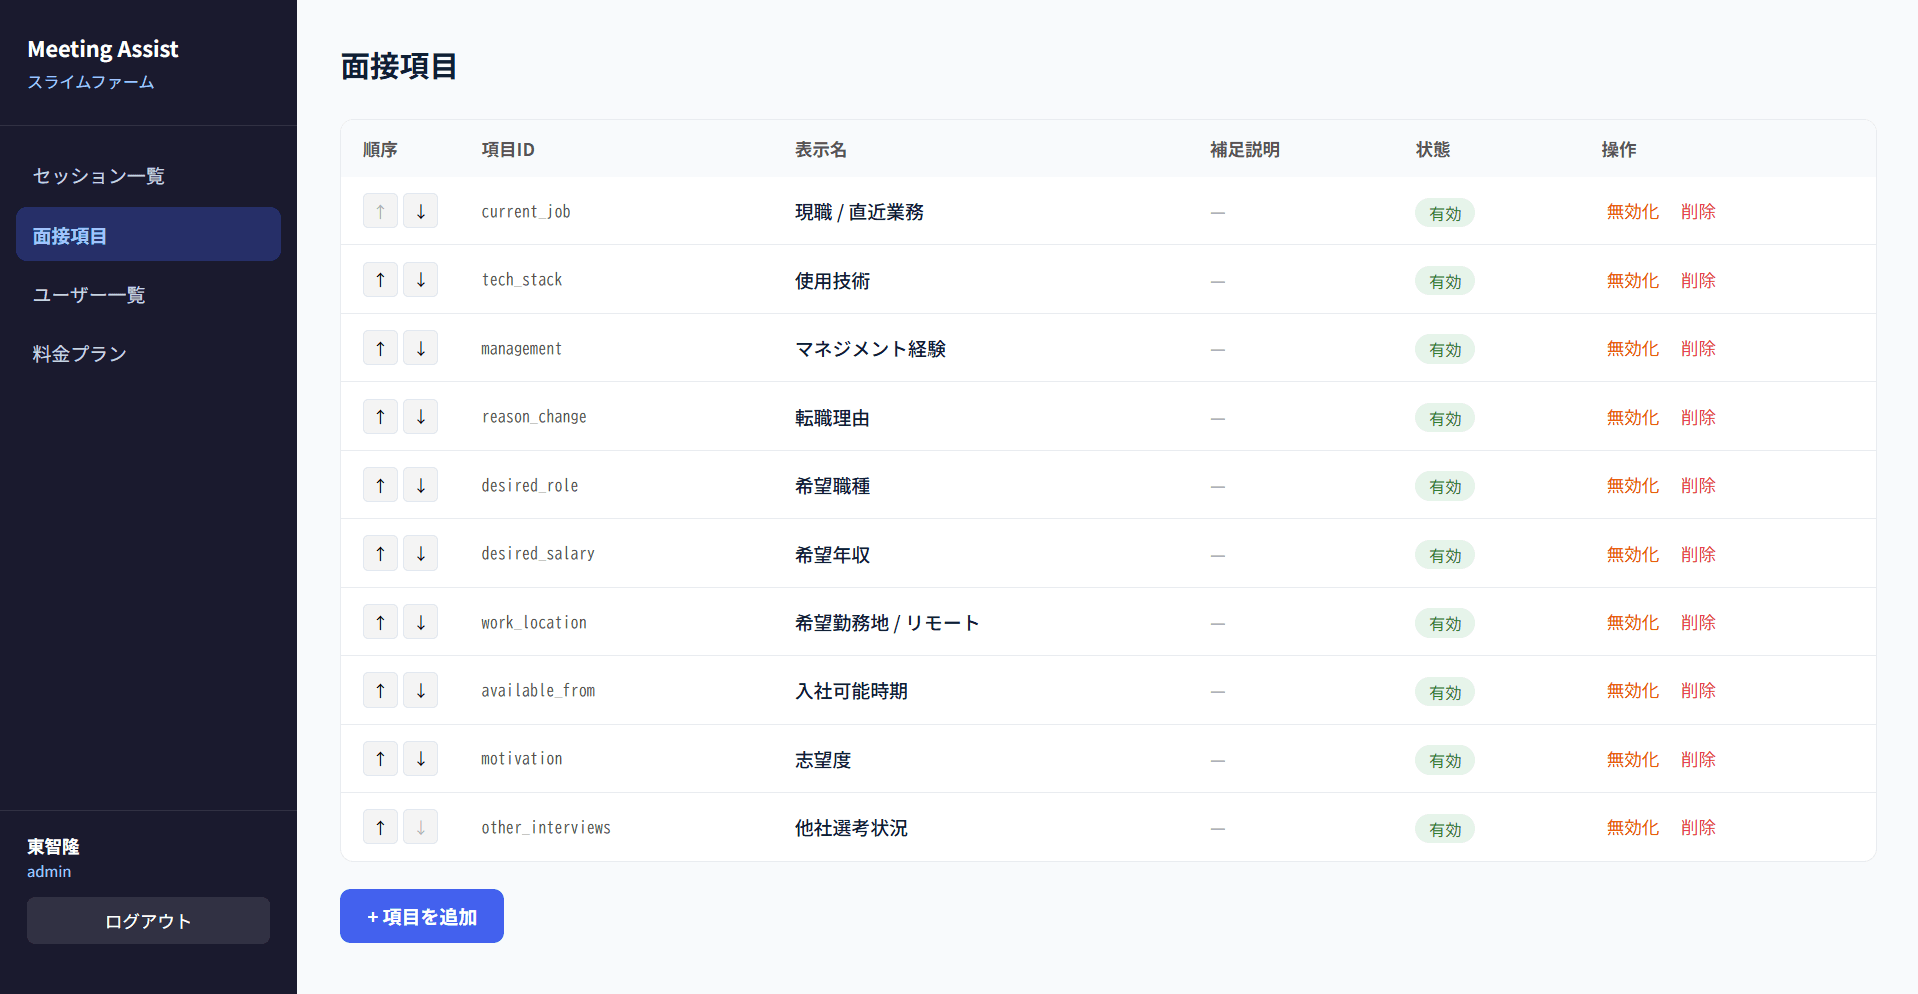The image size is (1918, 994).
Task: Delete (削除) the available_from item
Action: [x=1698, y=691]
